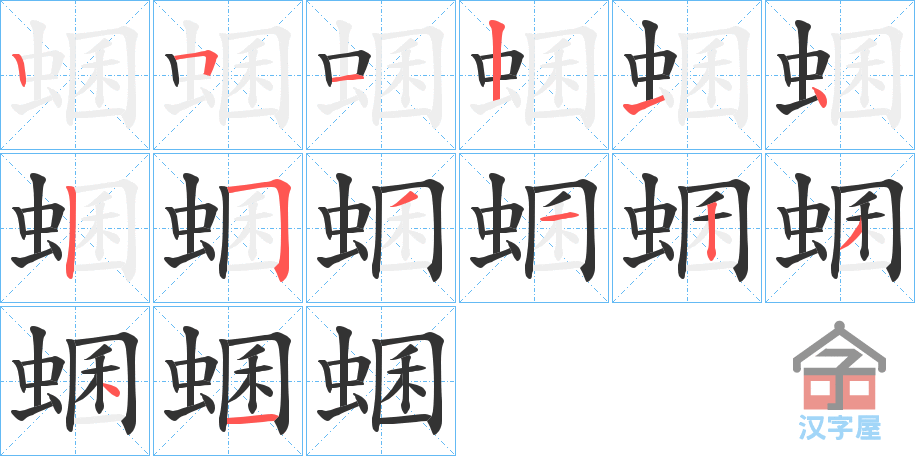
Task: Click the 汉字屋 text label
Action: [x=839, y=427]
